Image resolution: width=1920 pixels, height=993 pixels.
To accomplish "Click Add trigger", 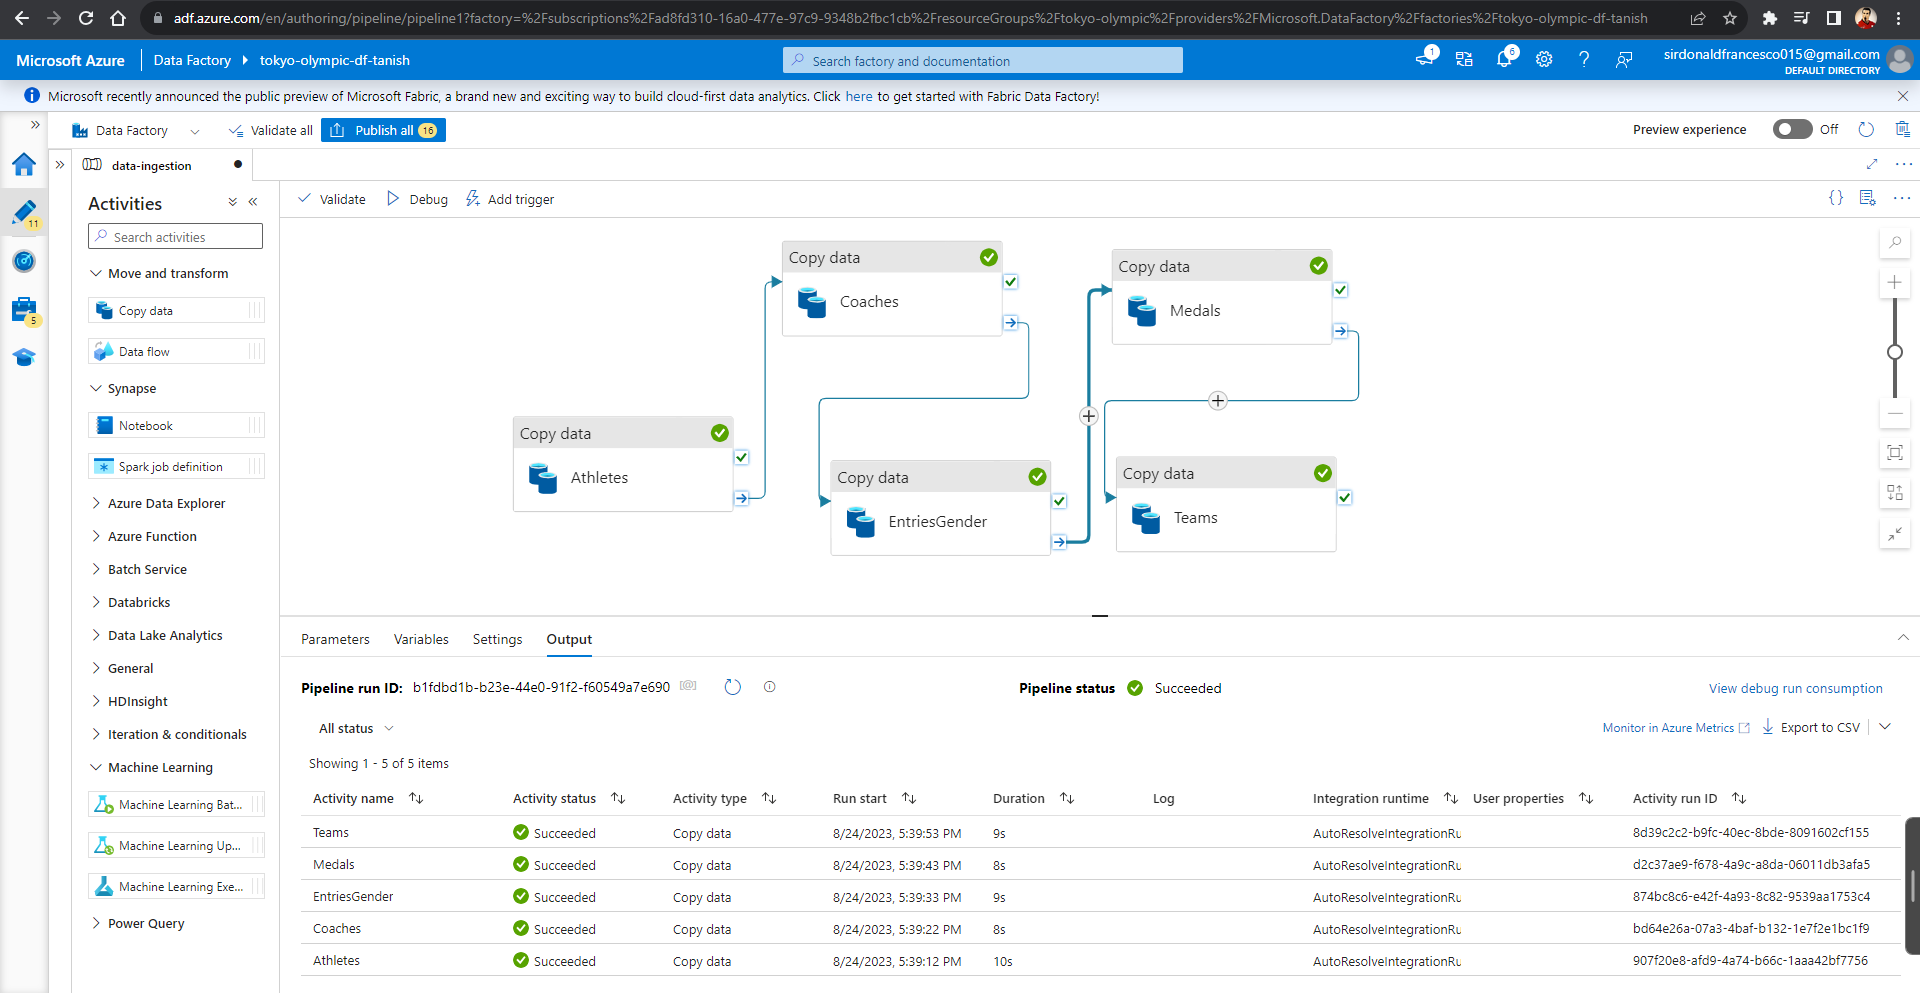I will tap(510, 199).
